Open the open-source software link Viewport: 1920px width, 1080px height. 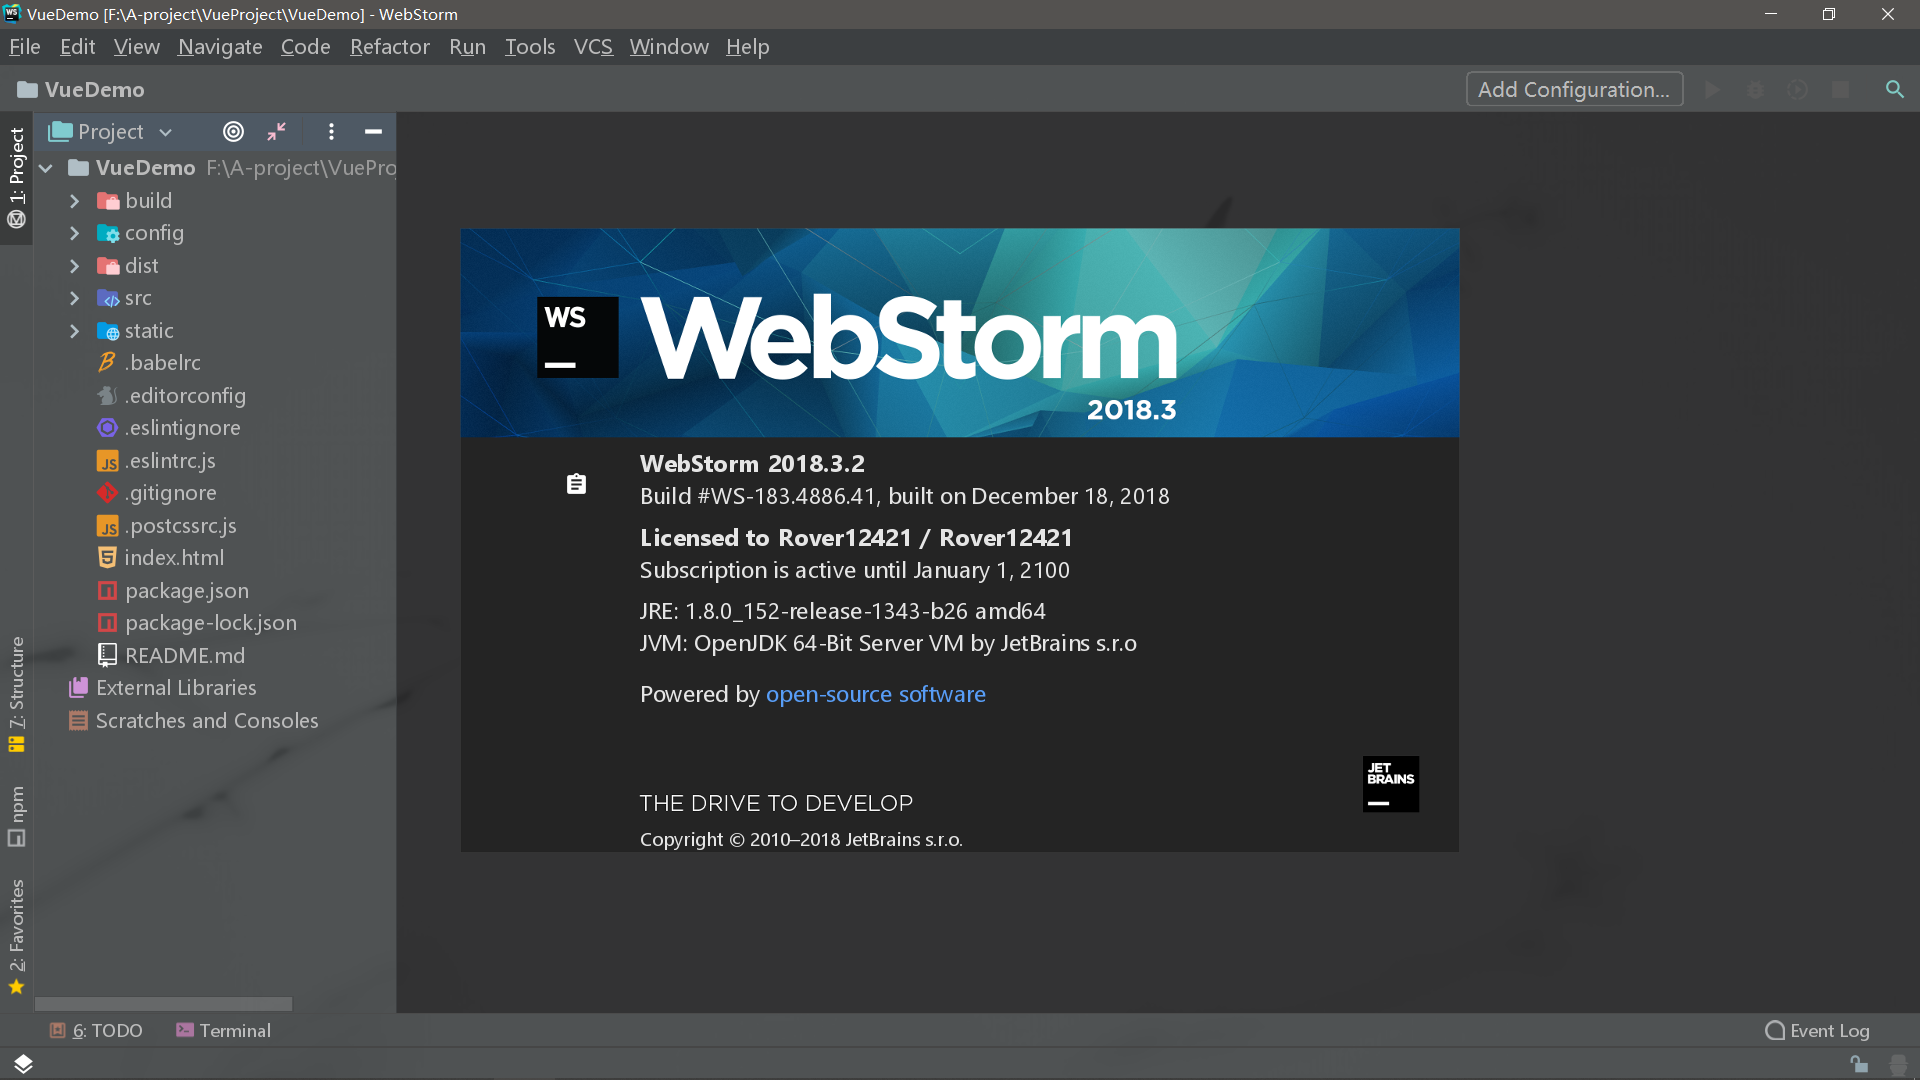tap(875, 694)
